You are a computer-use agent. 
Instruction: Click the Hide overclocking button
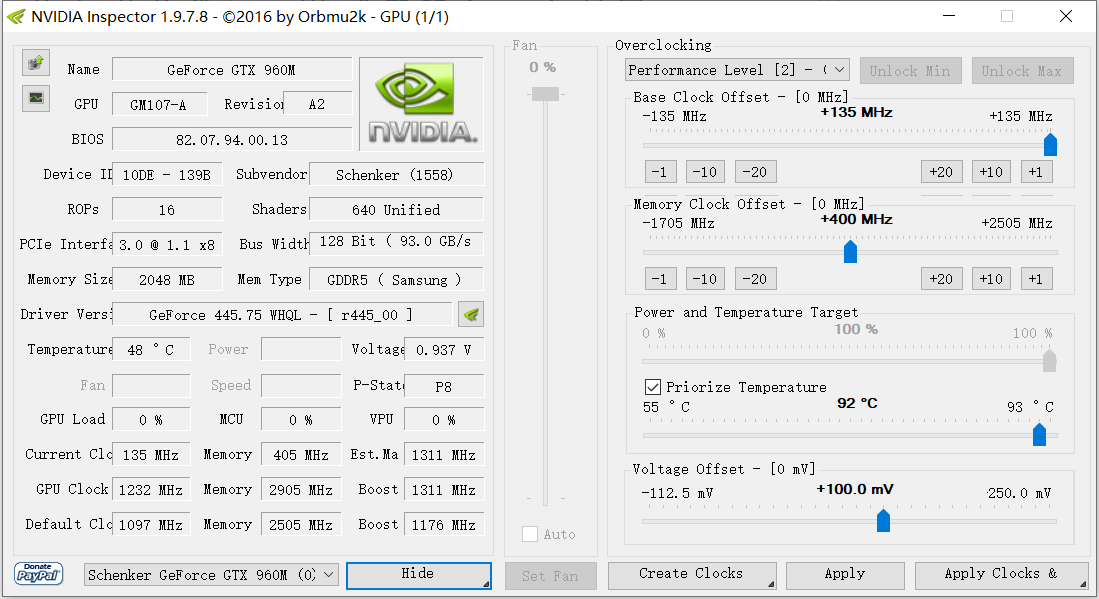point(418,575)
